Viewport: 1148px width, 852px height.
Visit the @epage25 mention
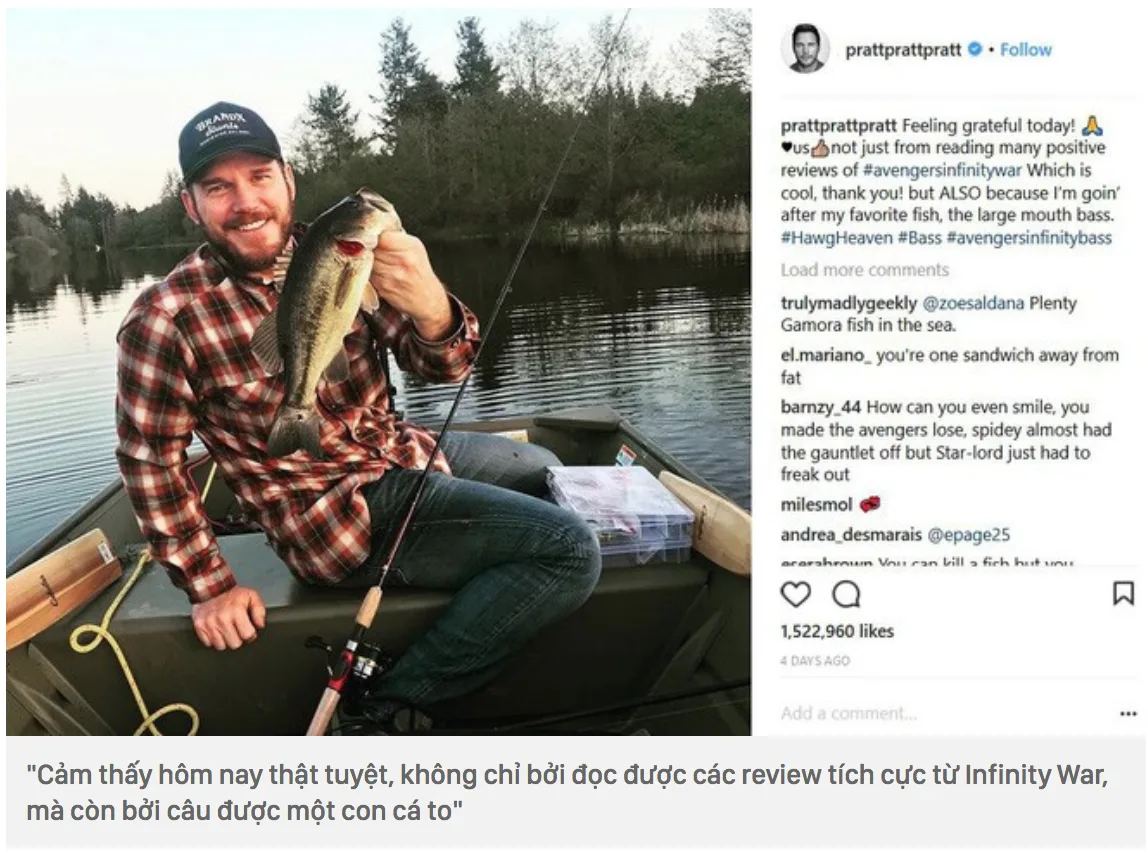coord(969,535)
